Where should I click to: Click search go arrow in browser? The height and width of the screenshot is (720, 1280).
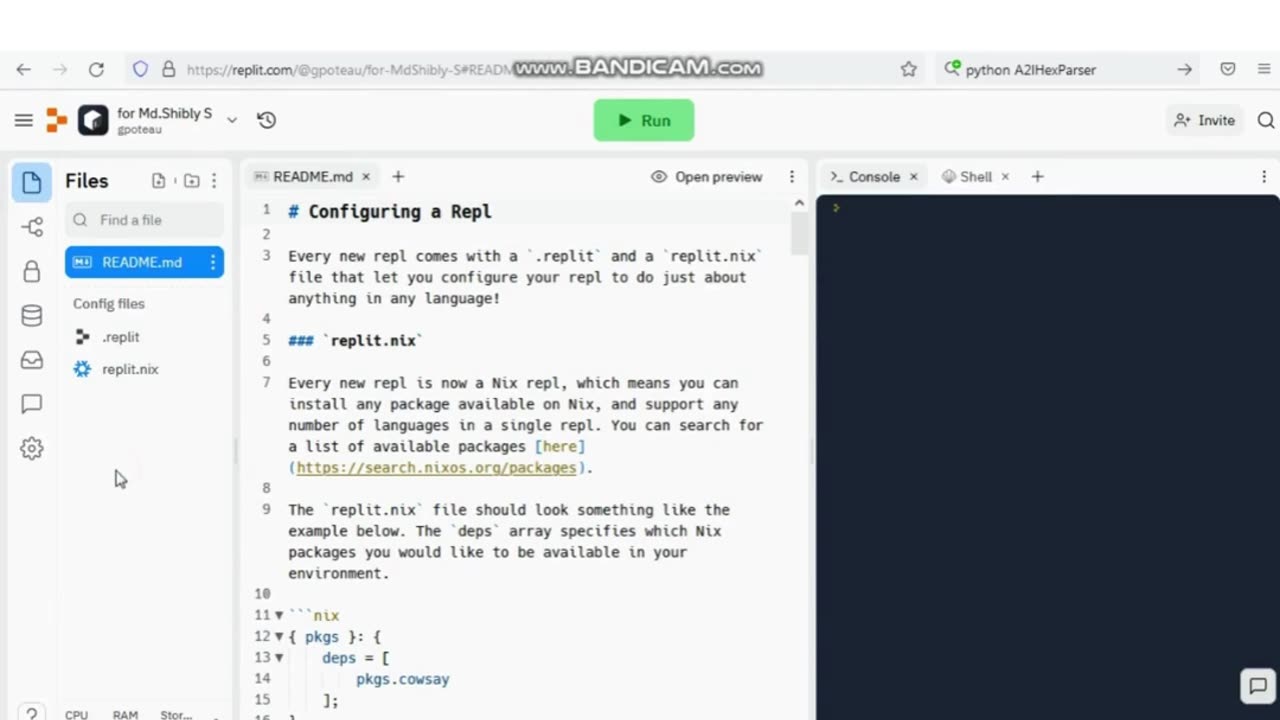click(x=1184, y=69)
